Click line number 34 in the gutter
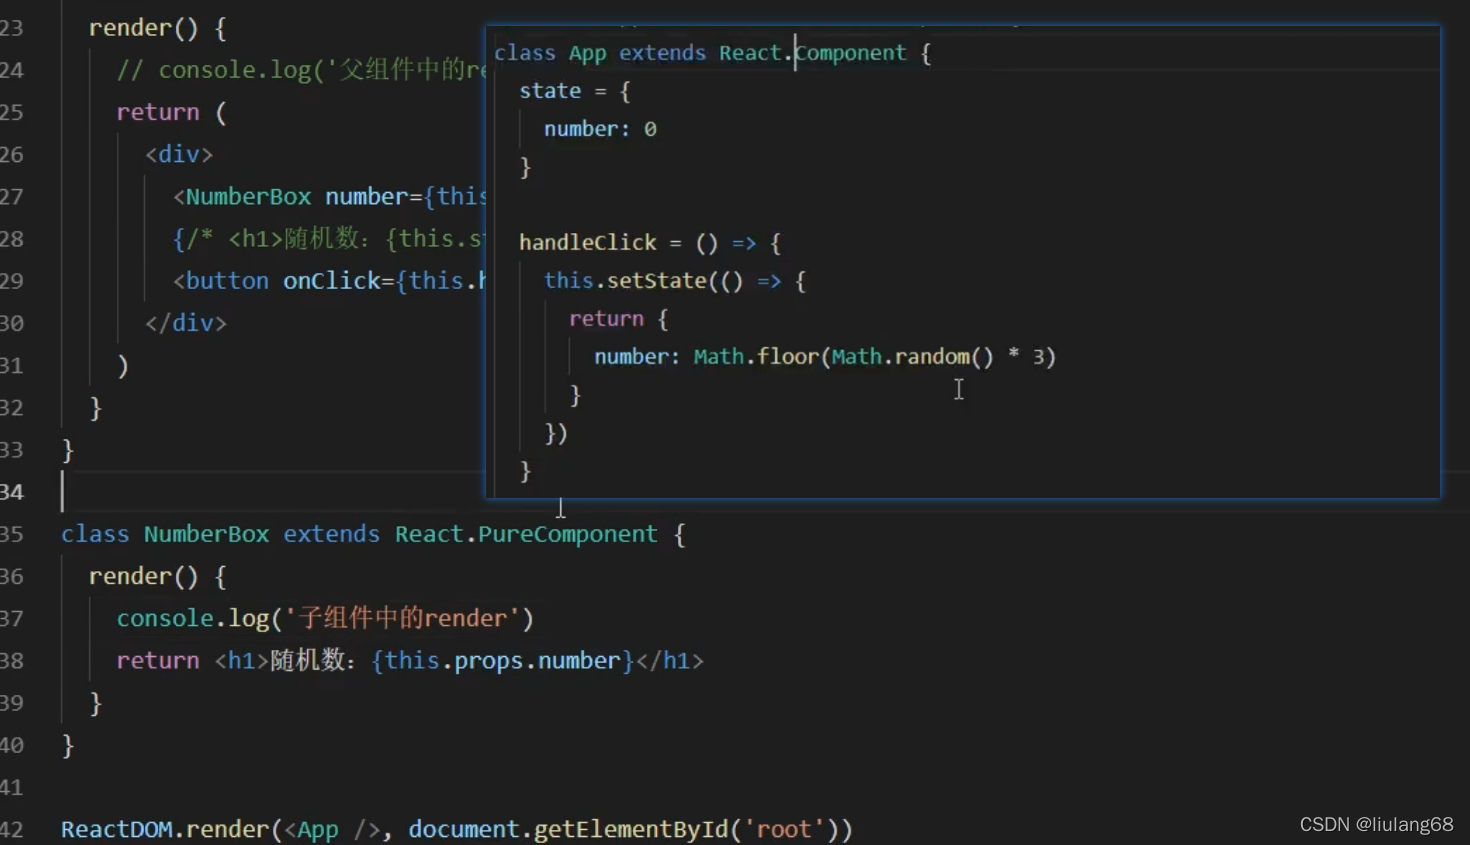The height and width of the screenshot is (845, 1470). click(x=11, y=491)
